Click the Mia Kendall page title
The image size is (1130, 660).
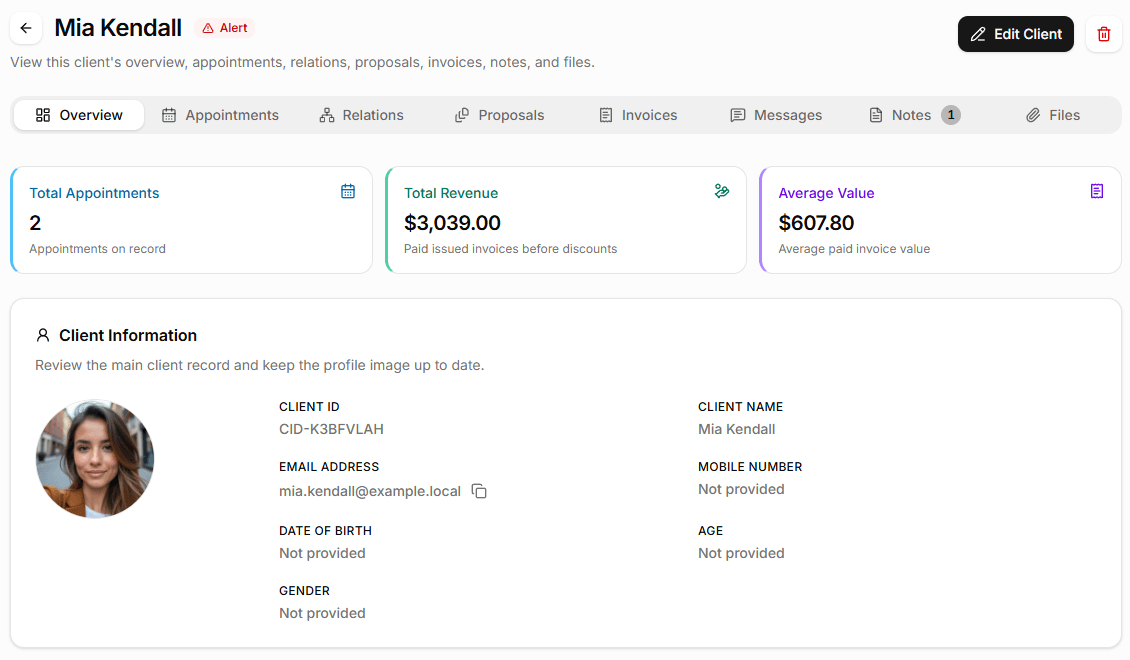pyautogui.click(x=118, y=28)
